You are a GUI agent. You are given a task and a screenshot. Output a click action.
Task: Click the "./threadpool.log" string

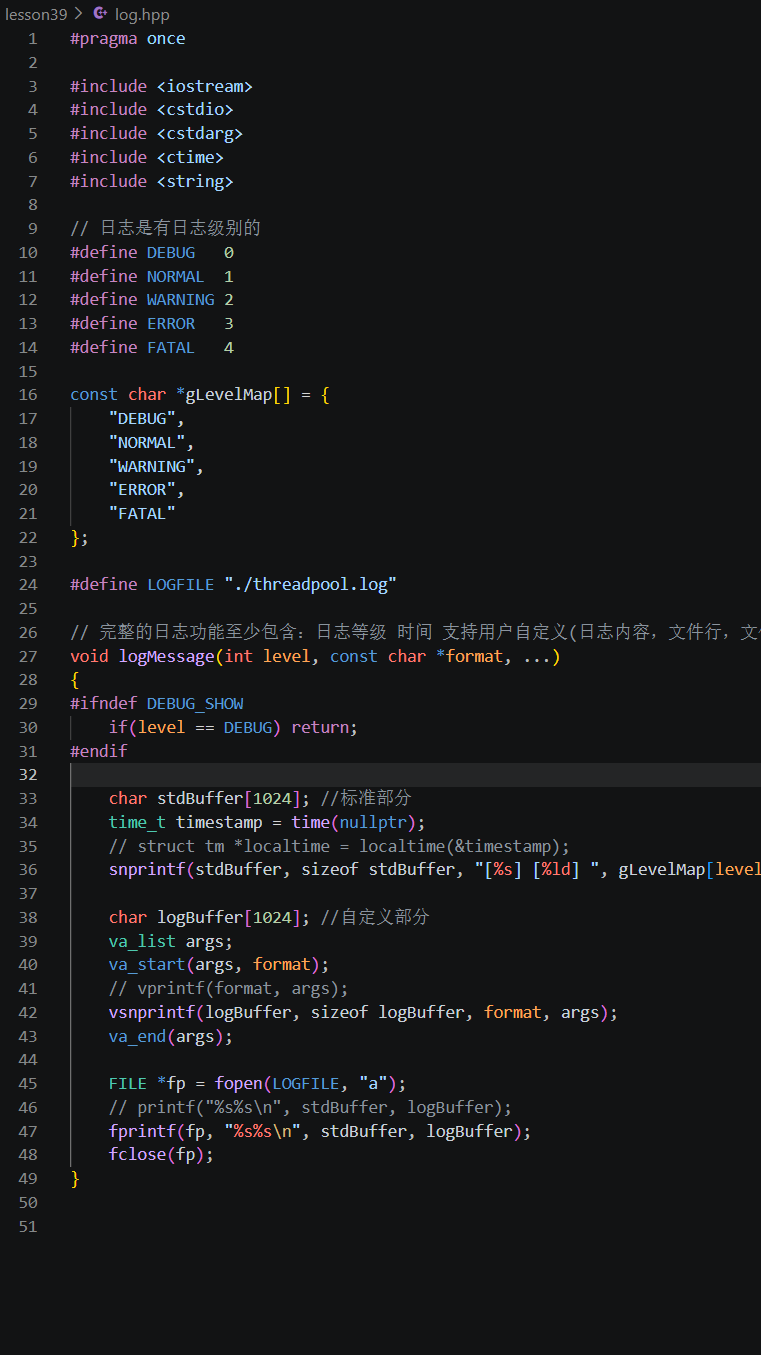pos(311,585)
